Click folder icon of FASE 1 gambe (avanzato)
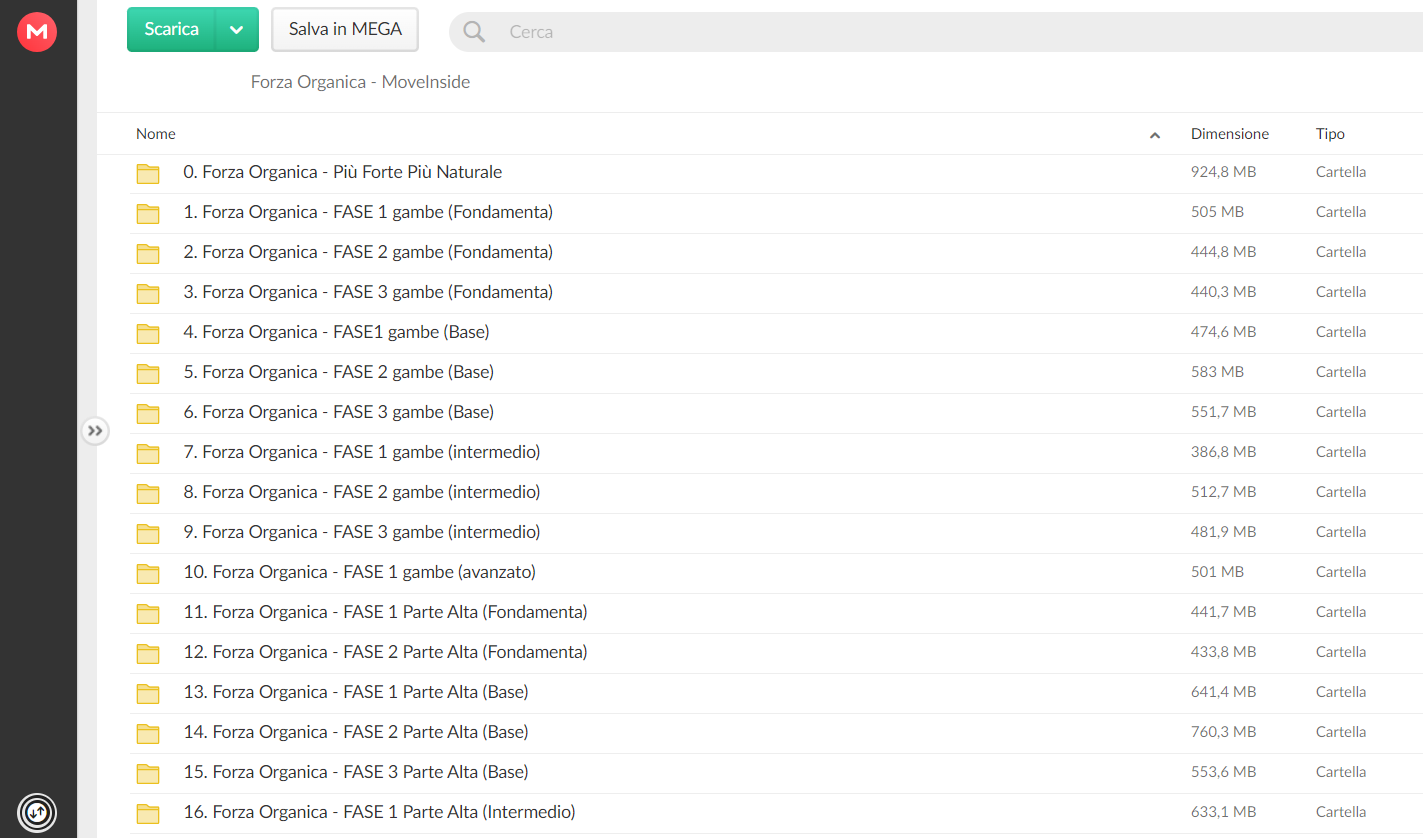The width and height of the screenshot is (1423, 838). coord(148,573)
